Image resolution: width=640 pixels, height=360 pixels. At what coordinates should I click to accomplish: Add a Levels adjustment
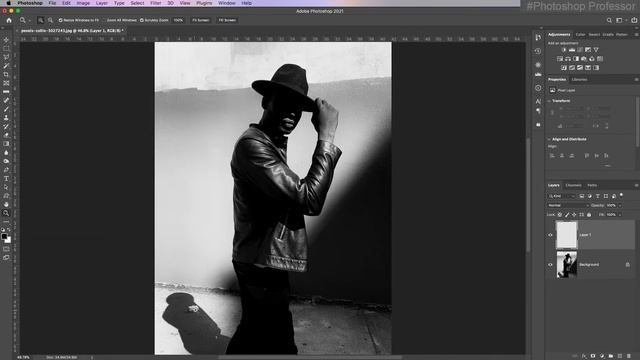point(572,50)
